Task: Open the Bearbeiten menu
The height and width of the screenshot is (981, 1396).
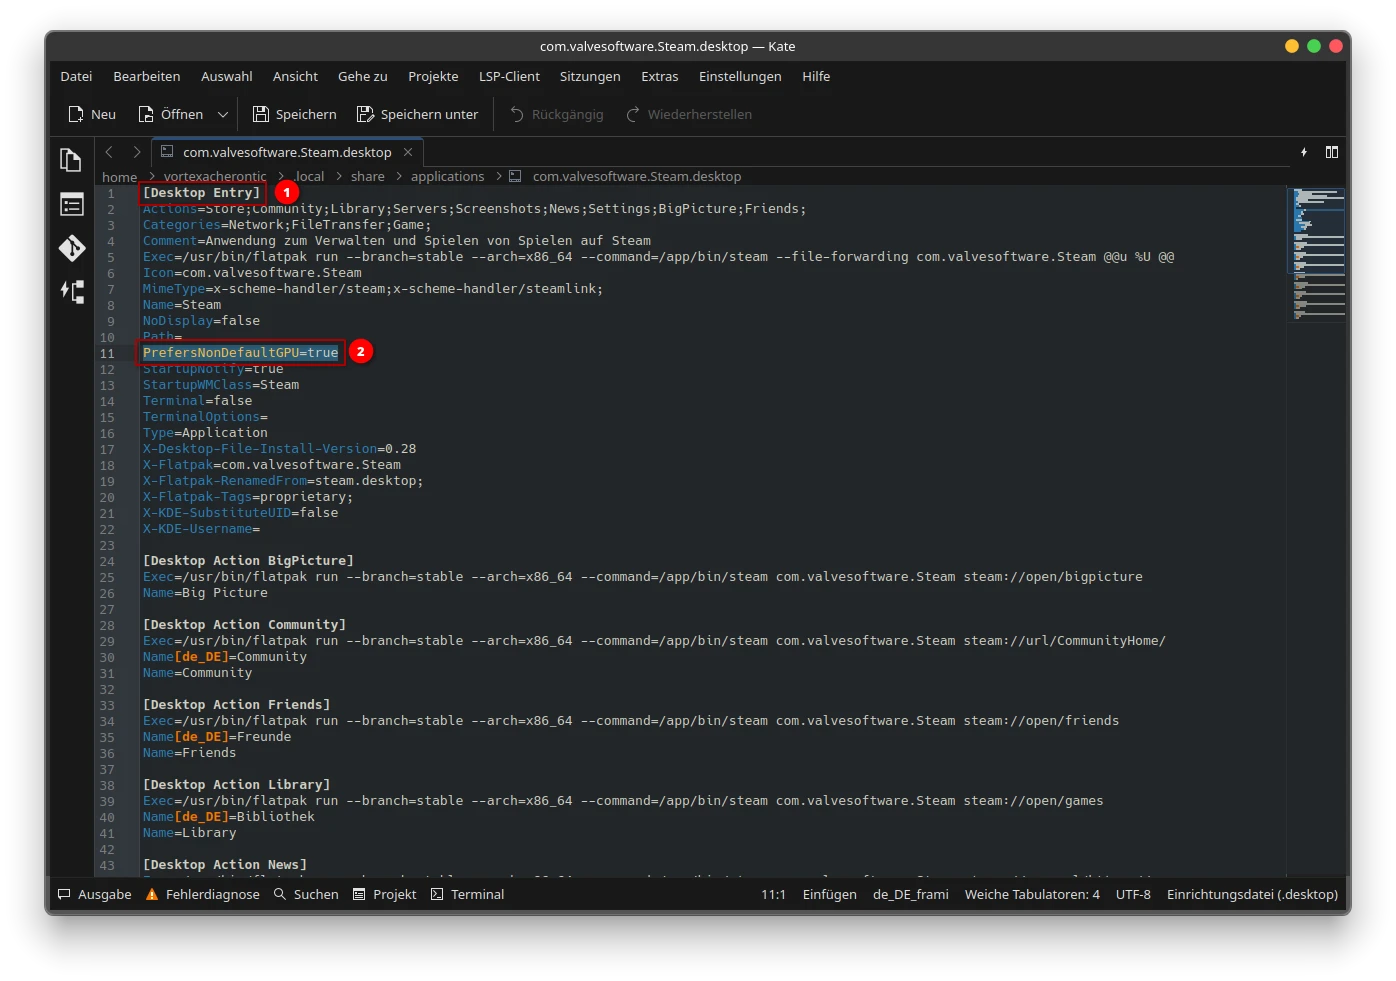Action: pos(147,76)
